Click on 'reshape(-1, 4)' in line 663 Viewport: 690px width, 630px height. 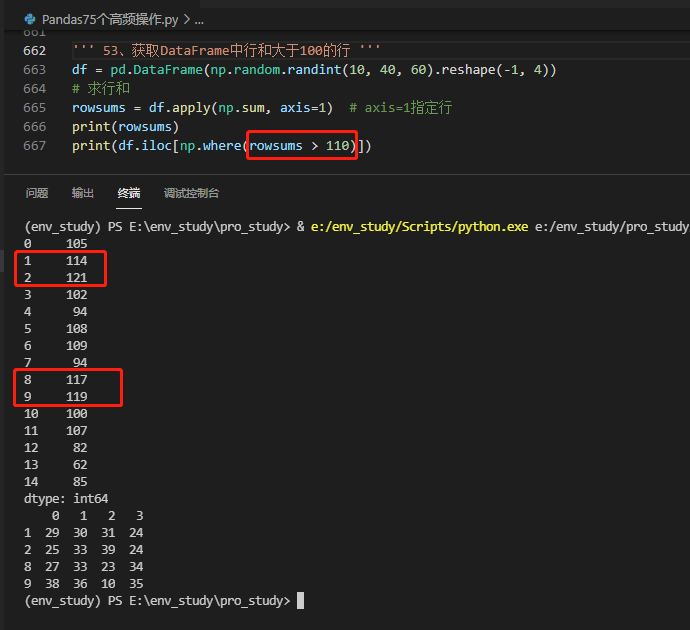[494, 70]
